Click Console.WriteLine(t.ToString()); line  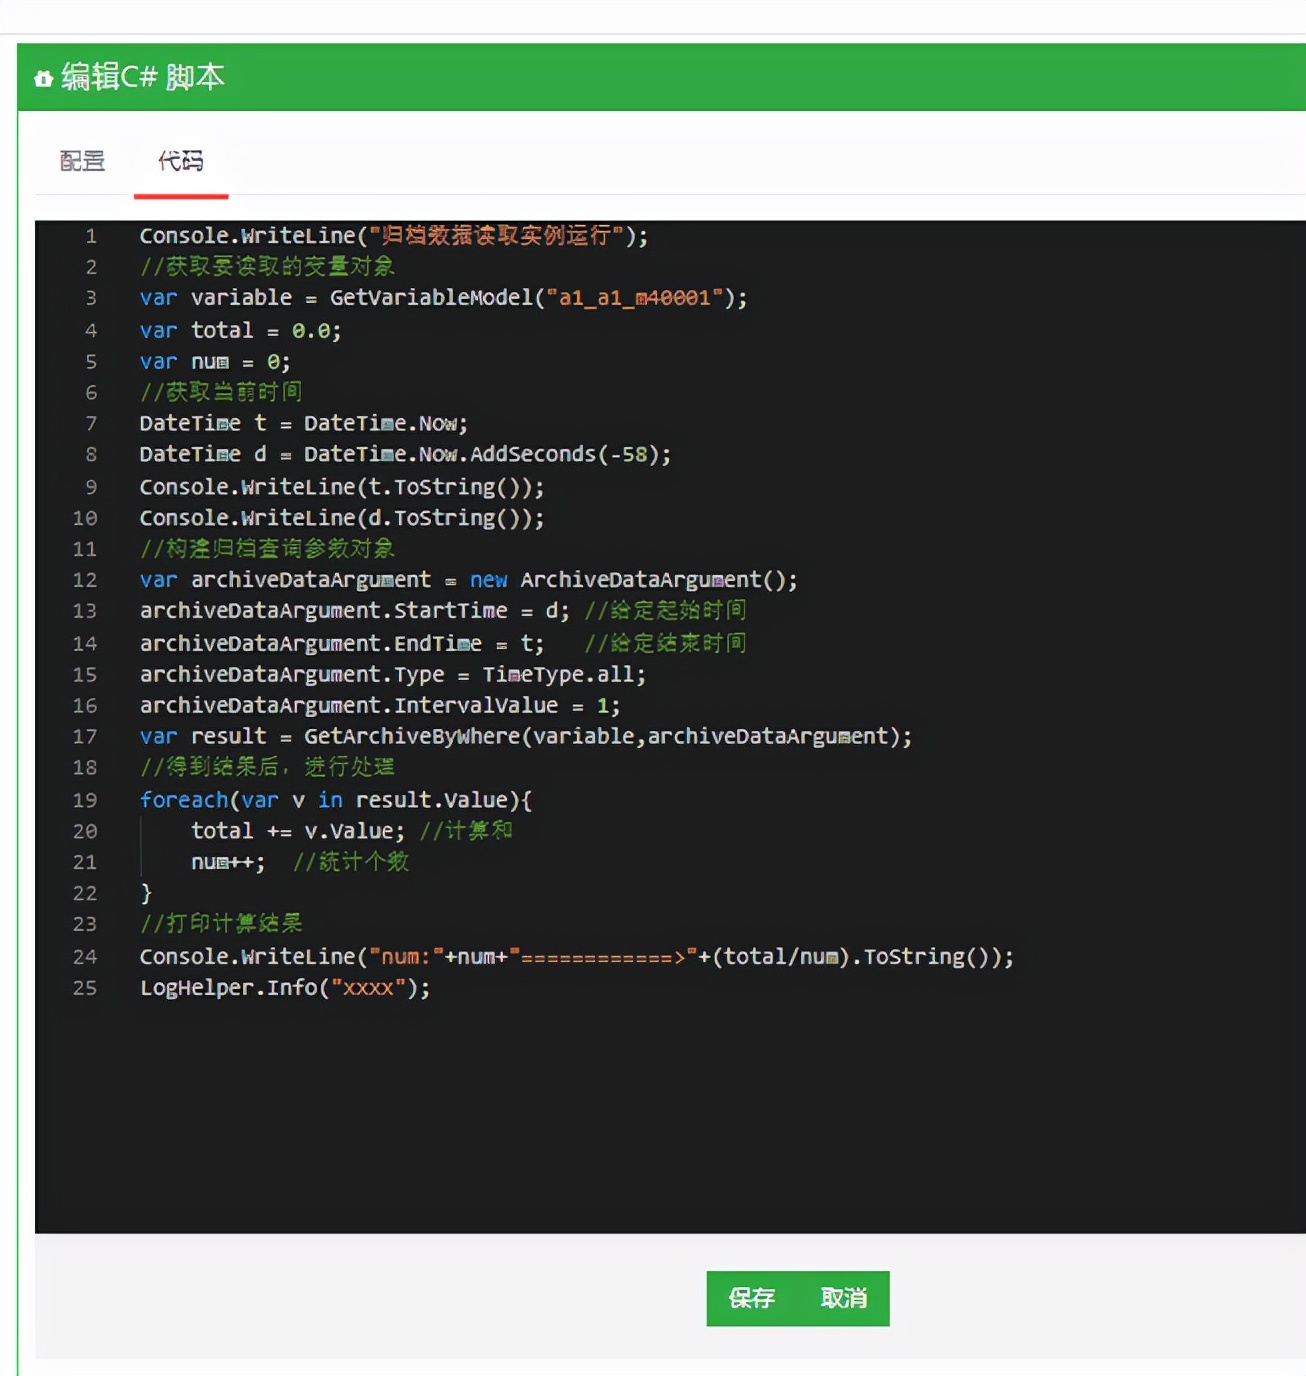point(342,487)
